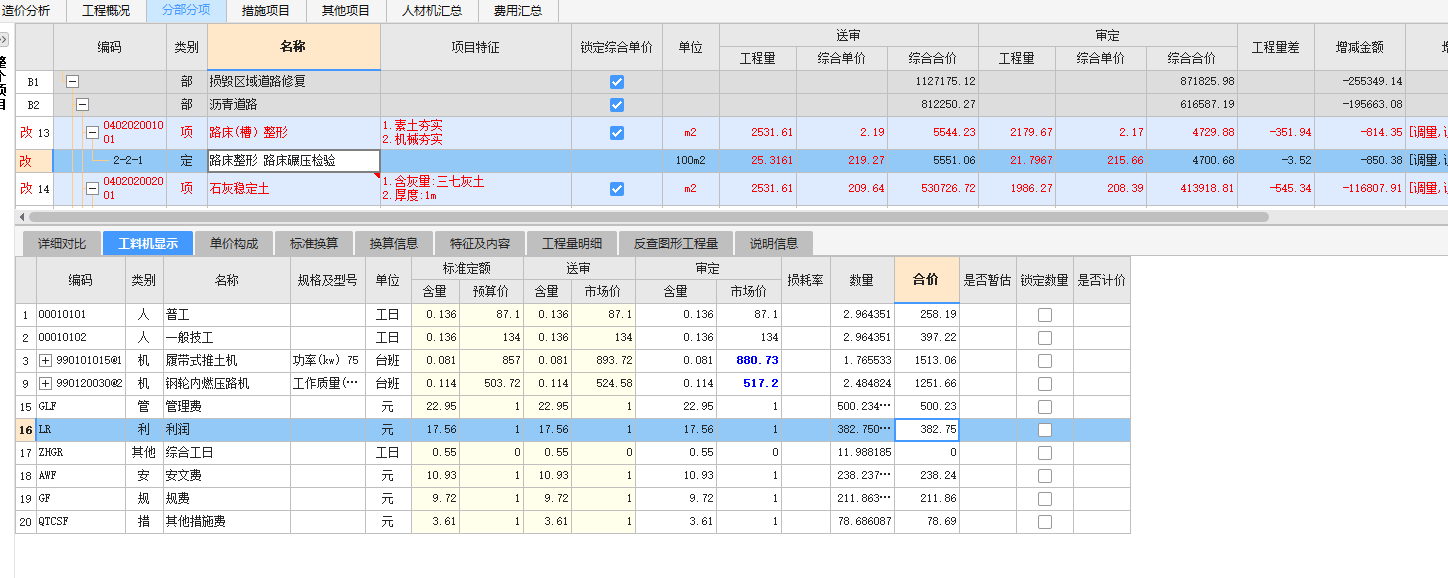
Task: Check 锁定数量 for 钢轮内燃压路机 row
Action: [1045, 383]
